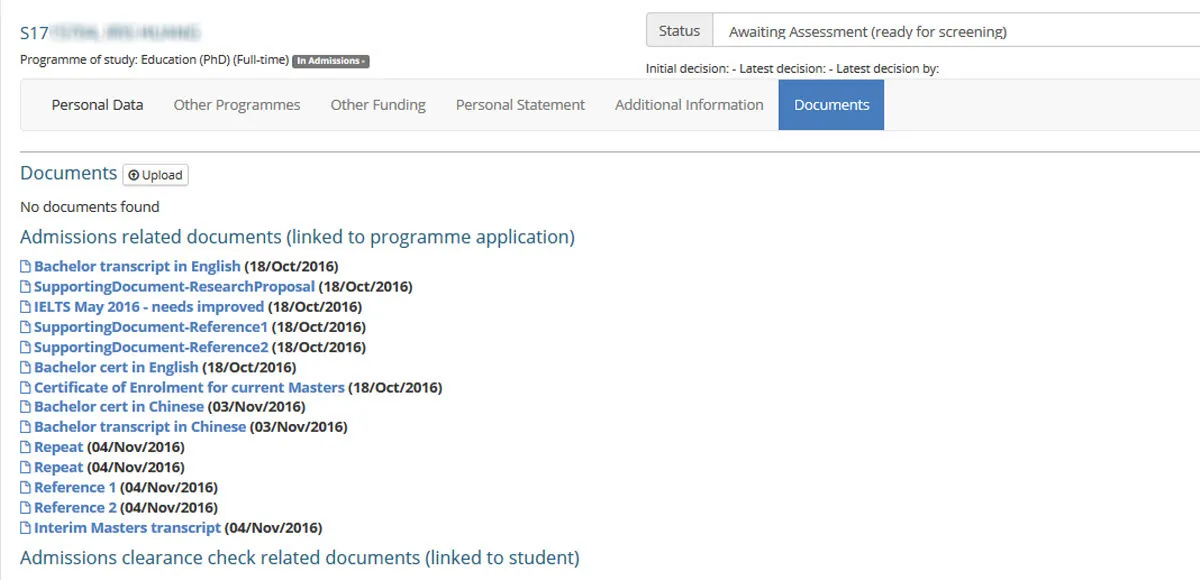Viewport: 1200px width, 580px height.
Task: Click the file icon beside Bachelor transcript in English
Action: pyautogui.click(x=25, y=266)
